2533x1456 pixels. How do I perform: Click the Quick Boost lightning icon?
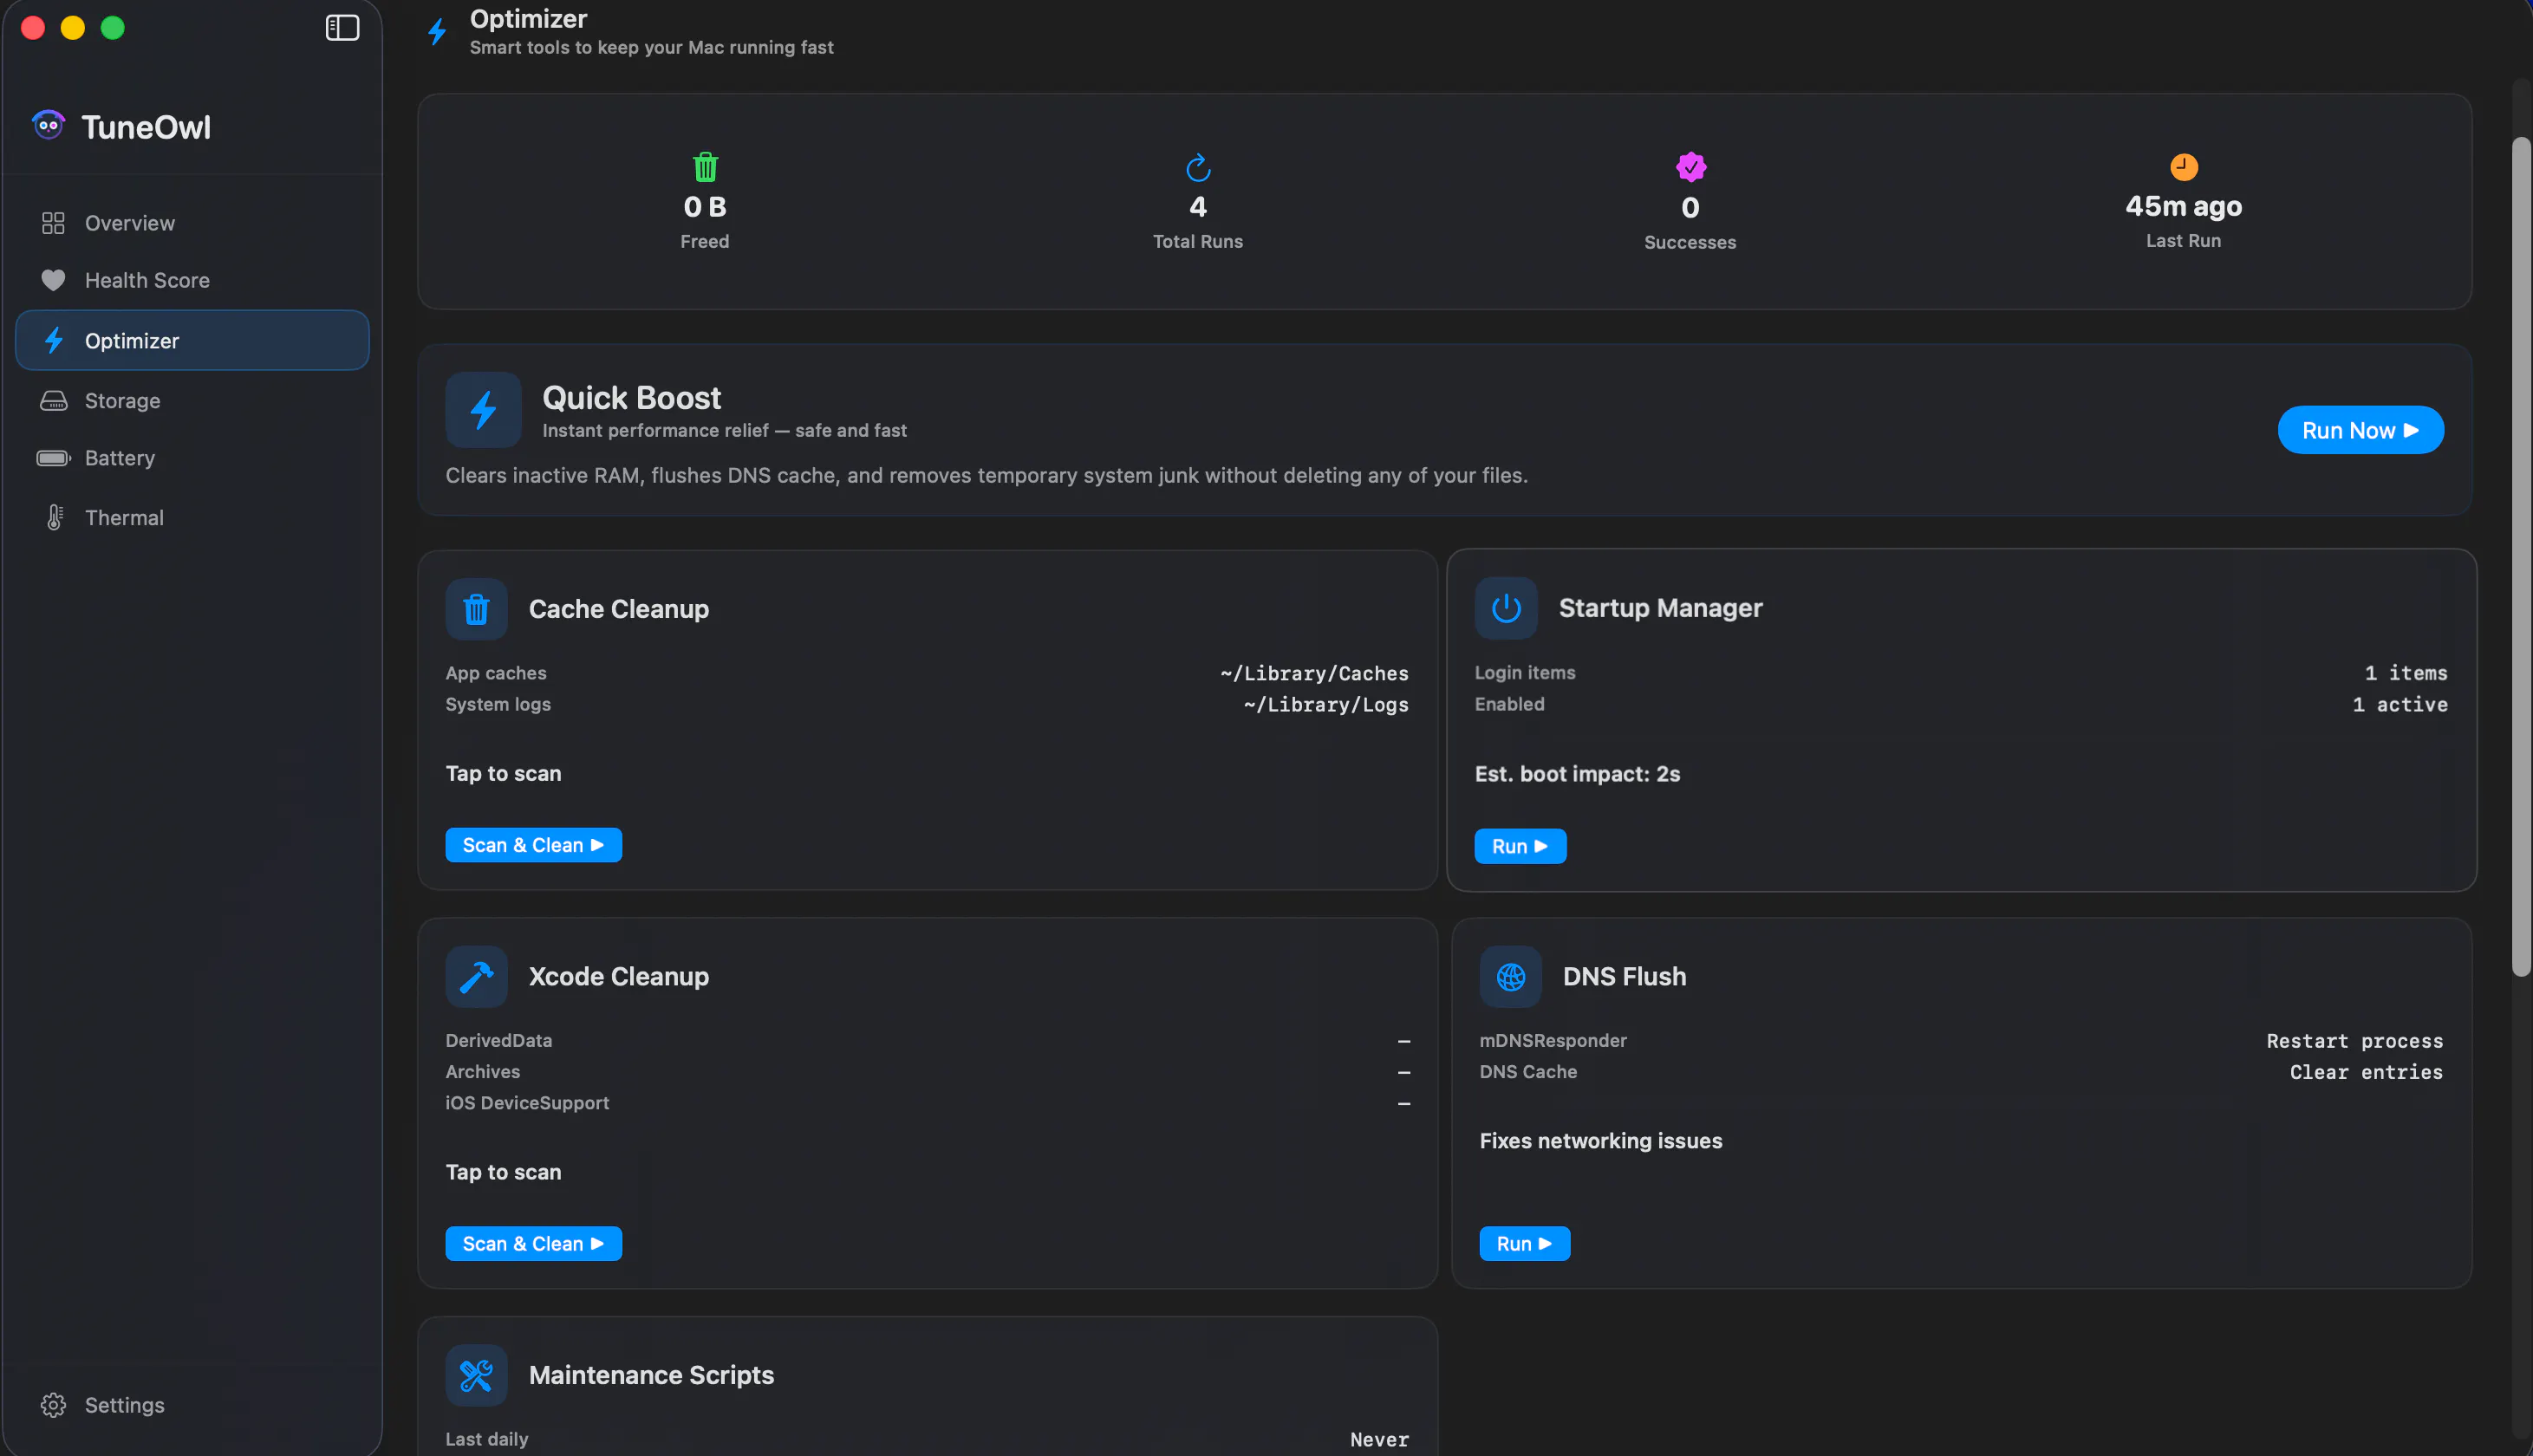(483, 410)
